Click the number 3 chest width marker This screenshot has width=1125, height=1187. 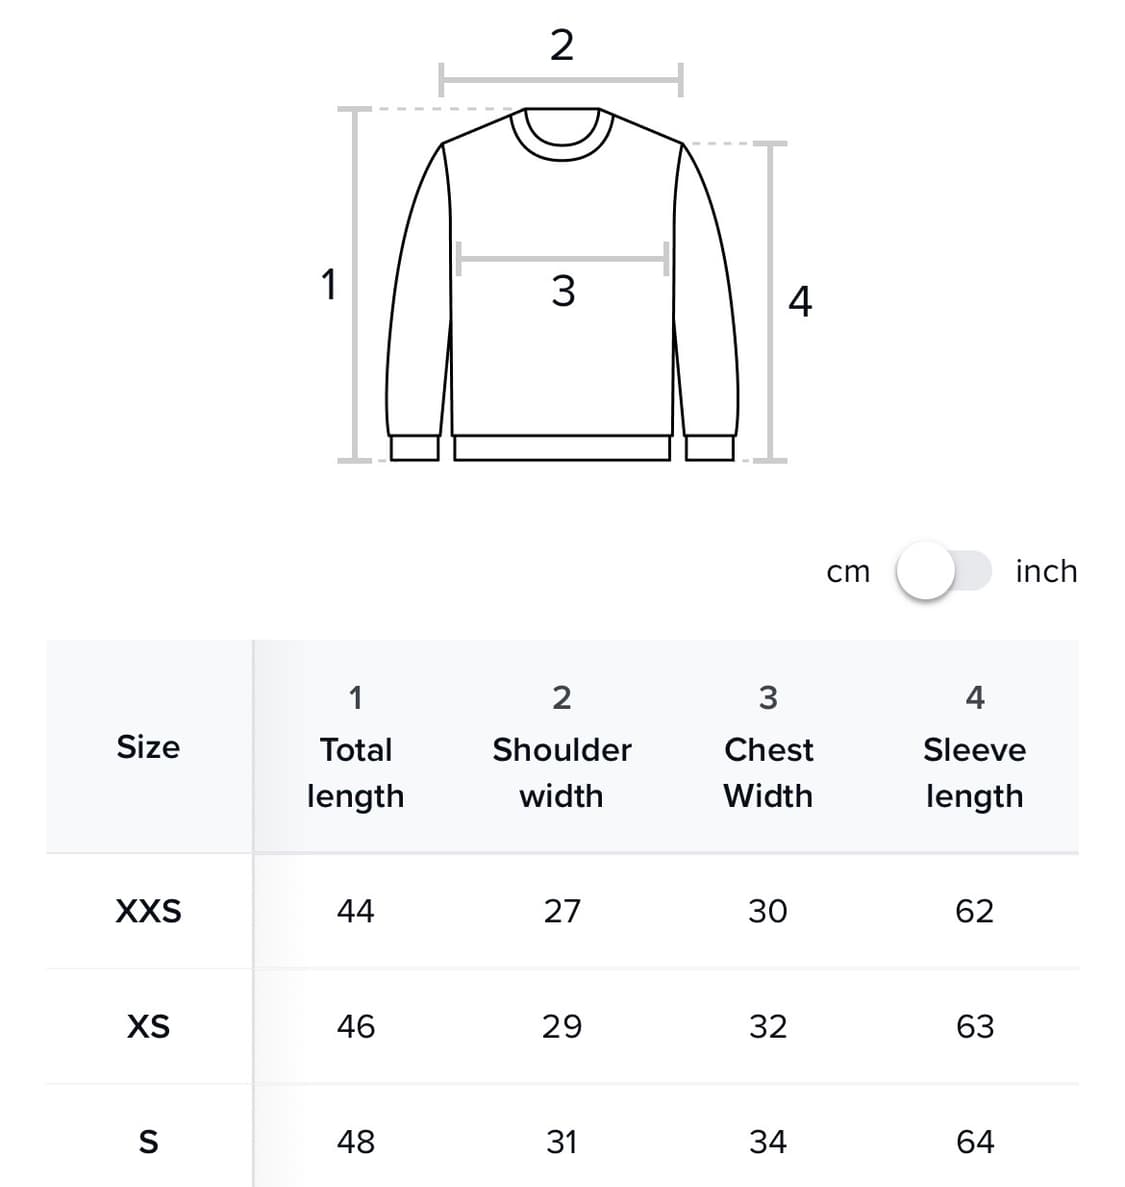pyautogui.click(x=563, y=291)
